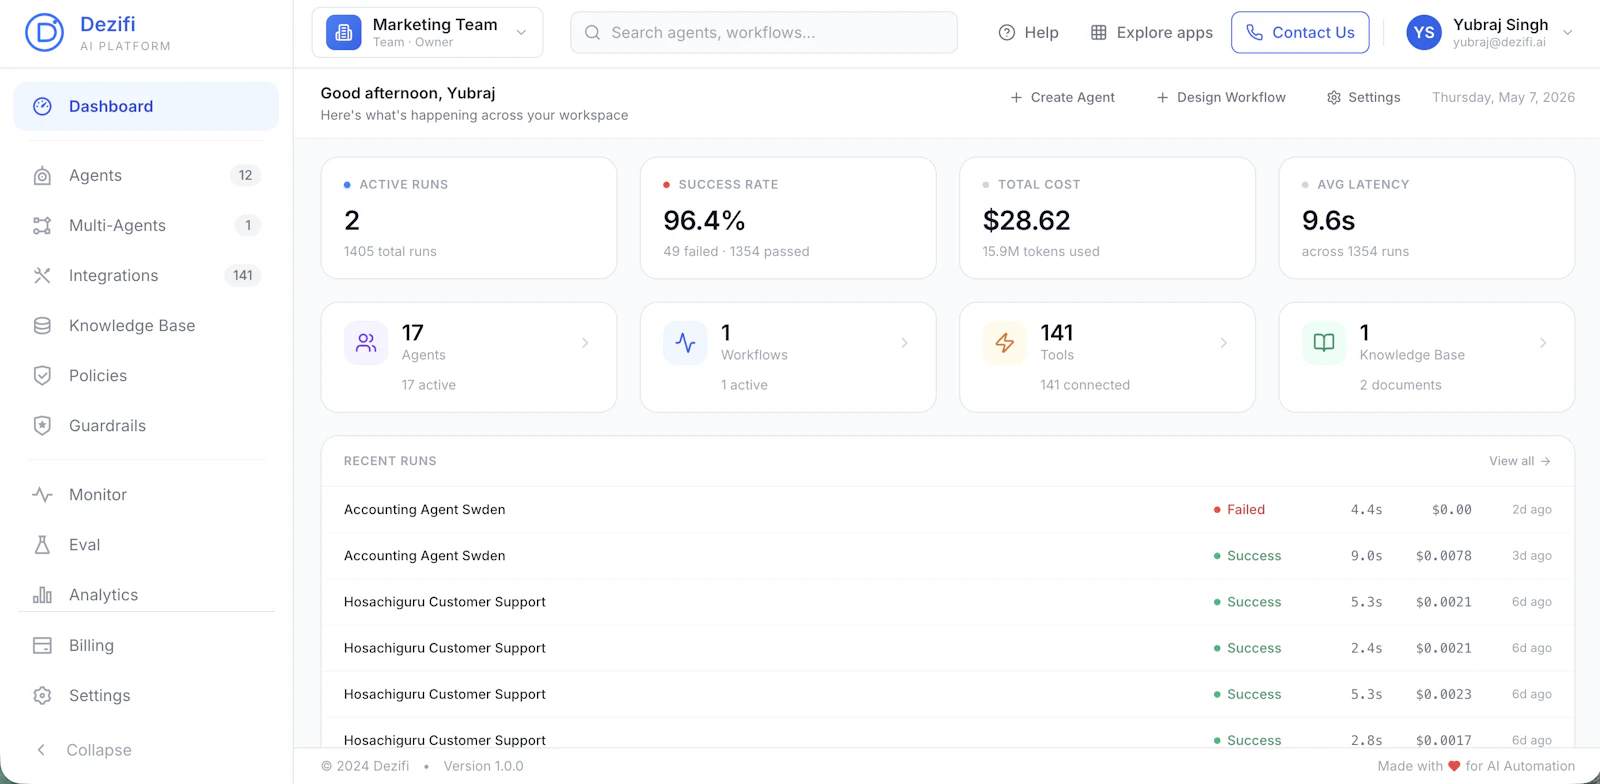
Task: Open Guardrails page
Action: point(146,426)
